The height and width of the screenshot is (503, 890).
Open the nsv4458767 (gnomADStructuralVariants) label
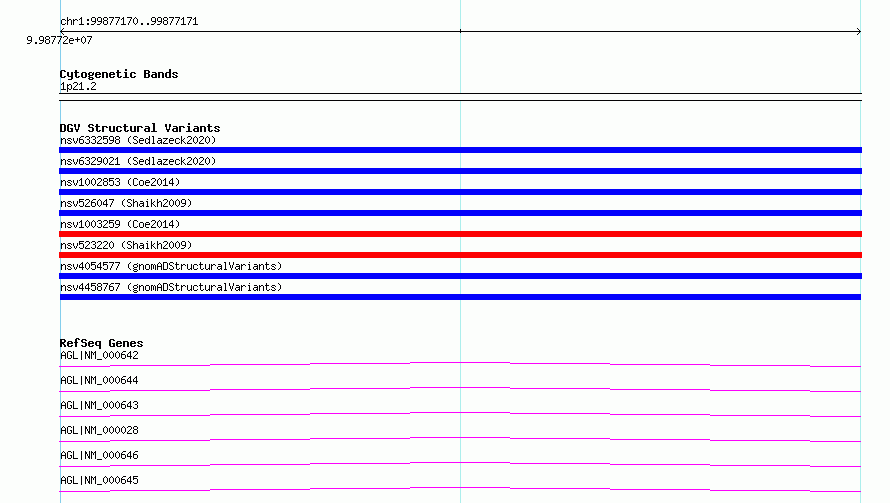coord(171,287)
